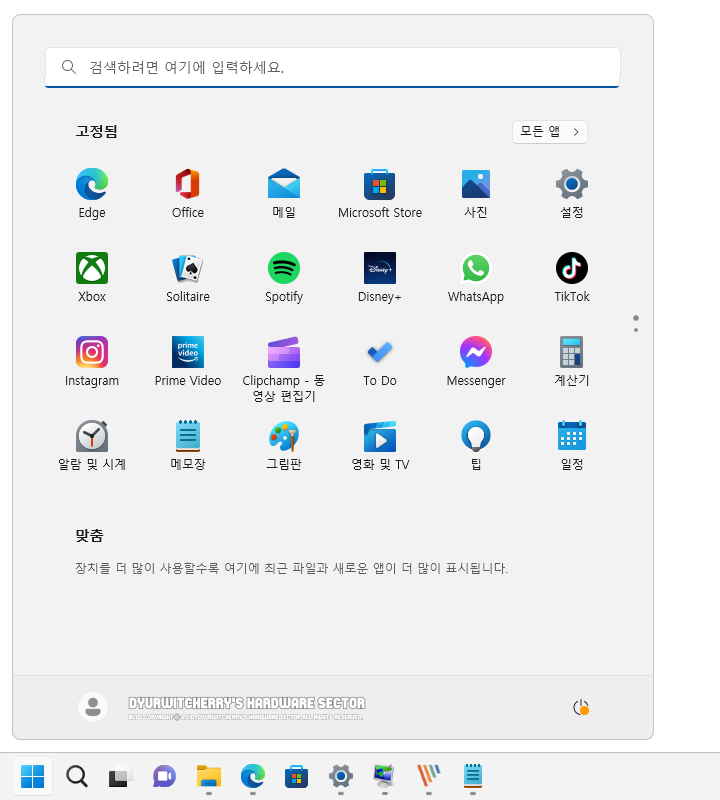Open the 그림판 (Paint) app
The image size is (720, 800).
[284, 445]
